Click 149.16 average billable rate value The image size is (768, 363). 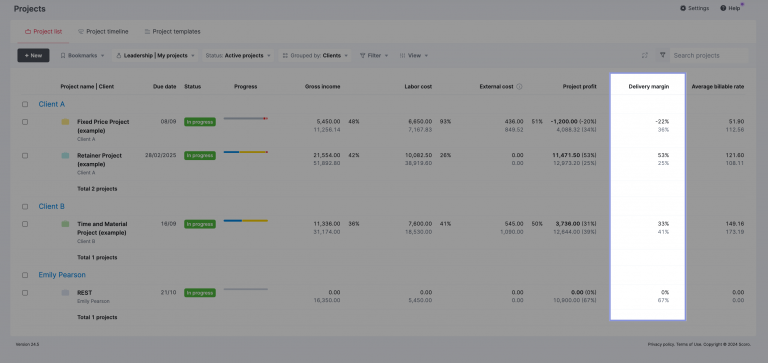coord(736,224)
